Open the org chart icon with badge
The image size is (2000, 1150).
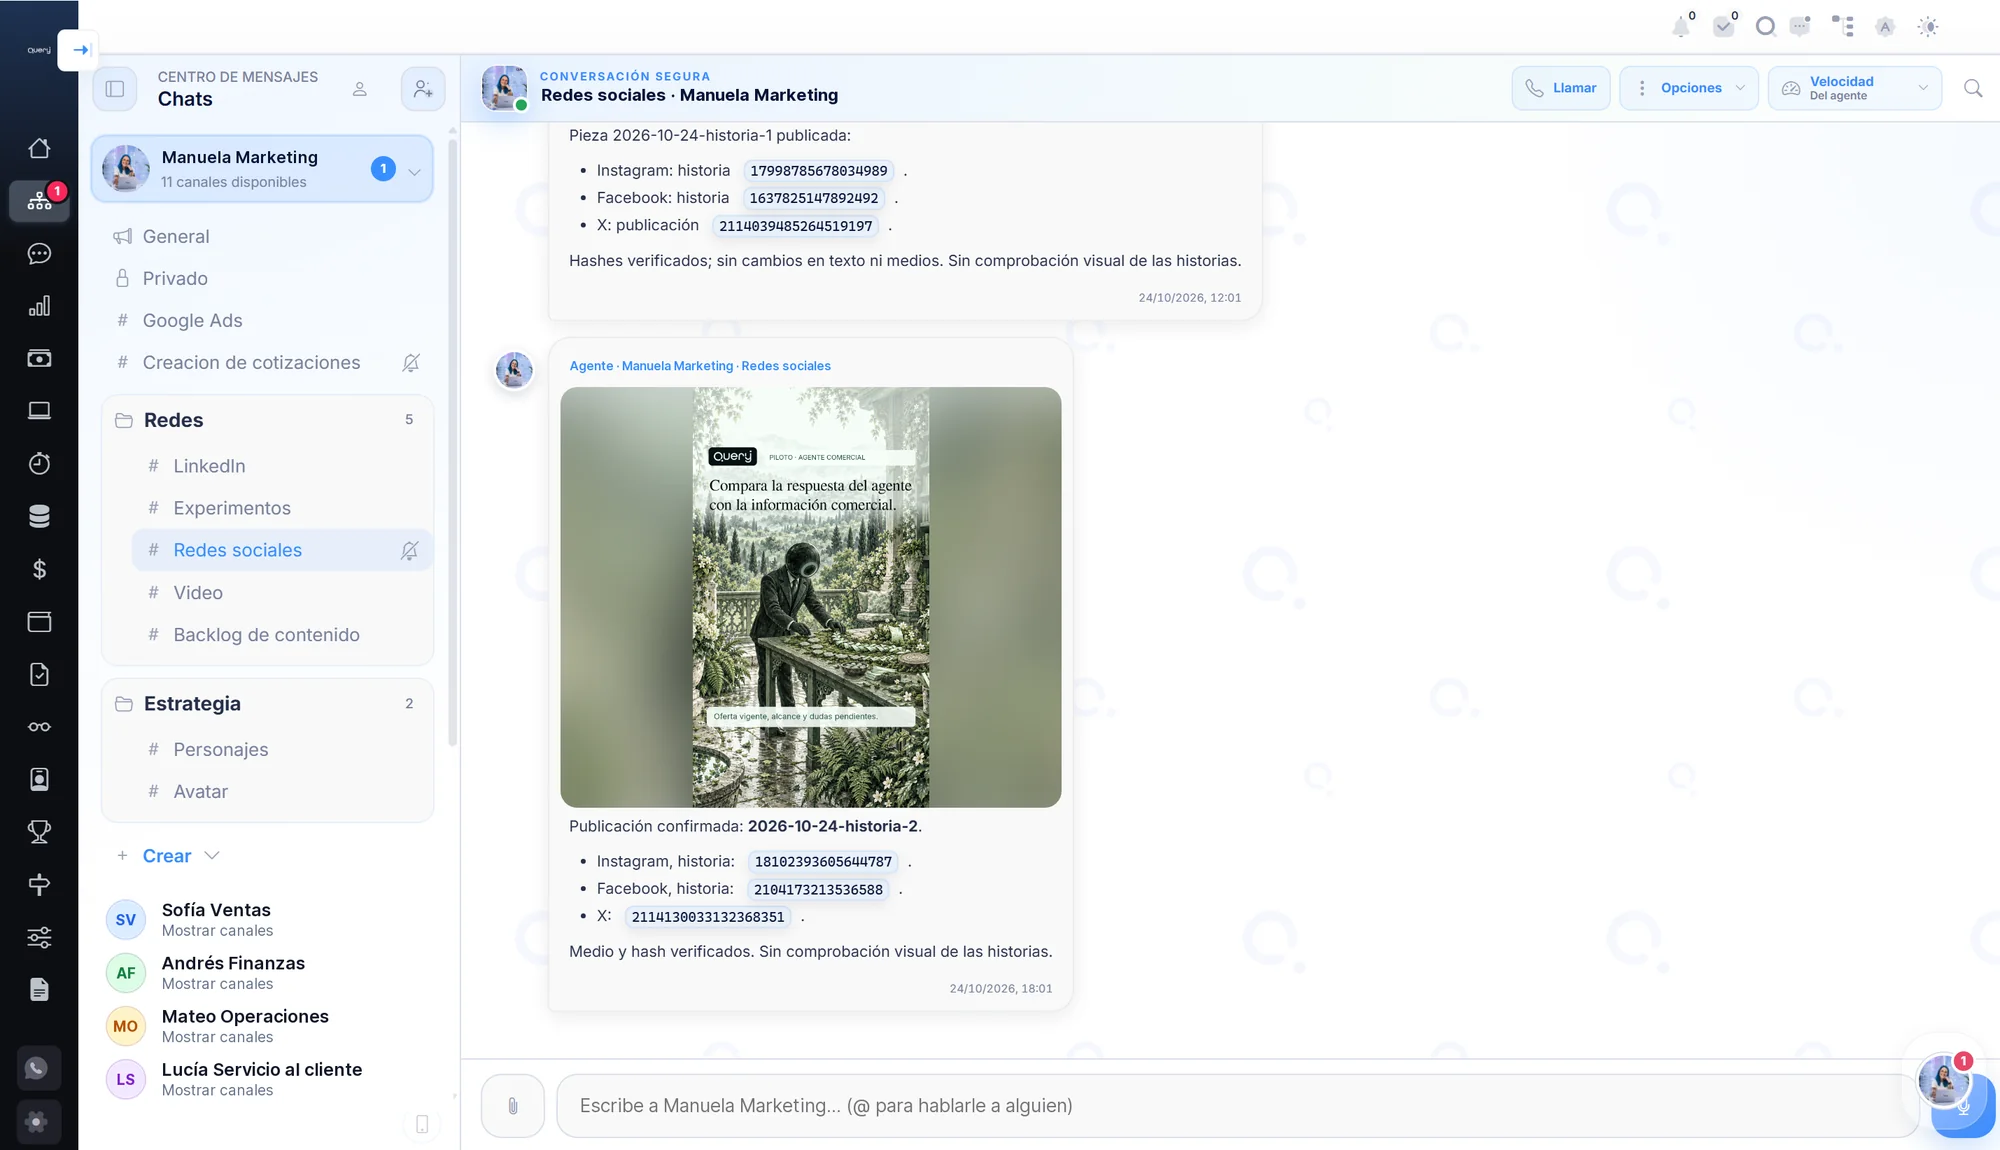pos(39,201)
